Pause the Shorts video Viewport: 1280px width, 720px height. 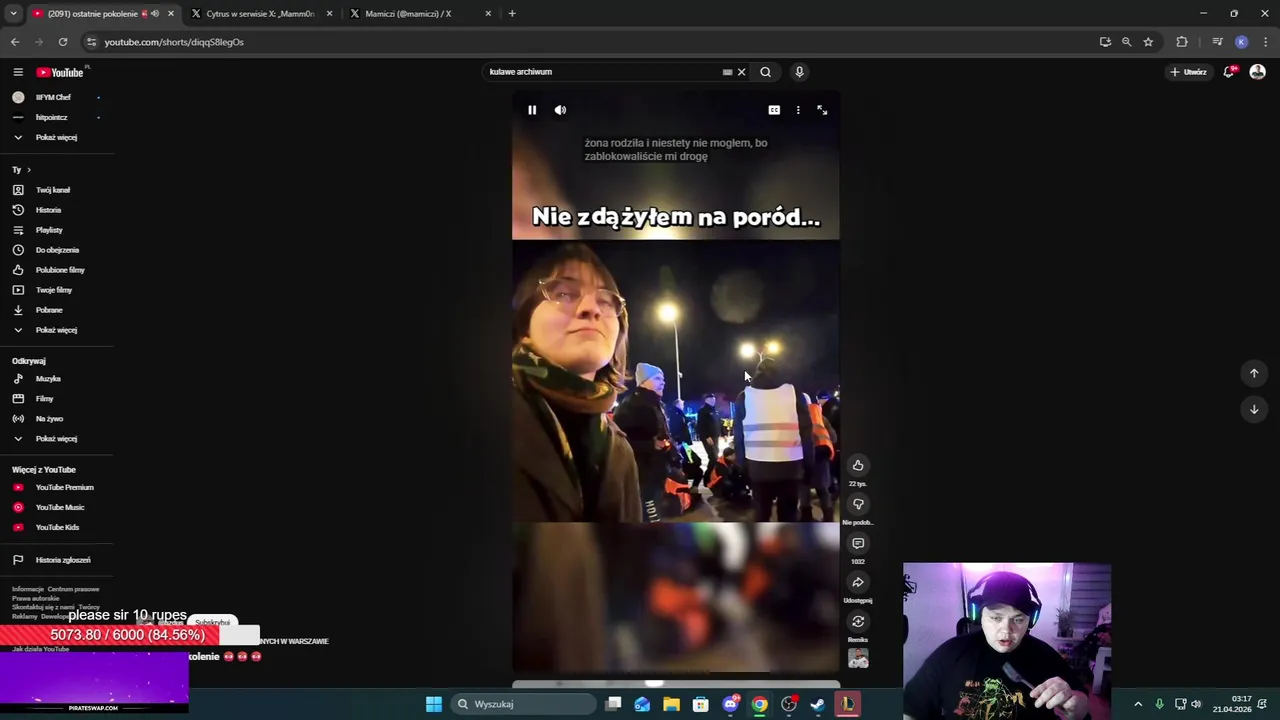tap(532, 110)
